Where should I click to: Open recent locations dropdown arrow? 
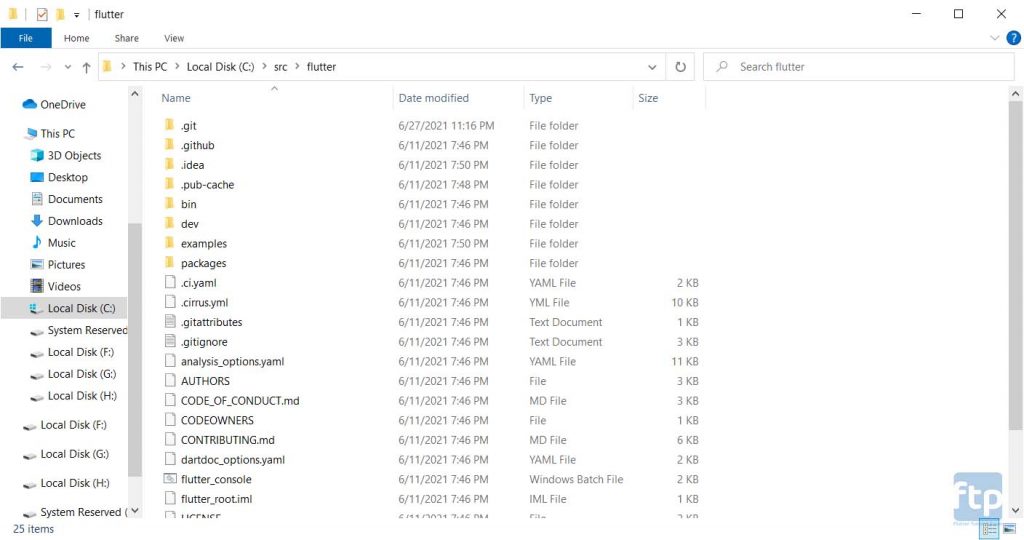68,67
